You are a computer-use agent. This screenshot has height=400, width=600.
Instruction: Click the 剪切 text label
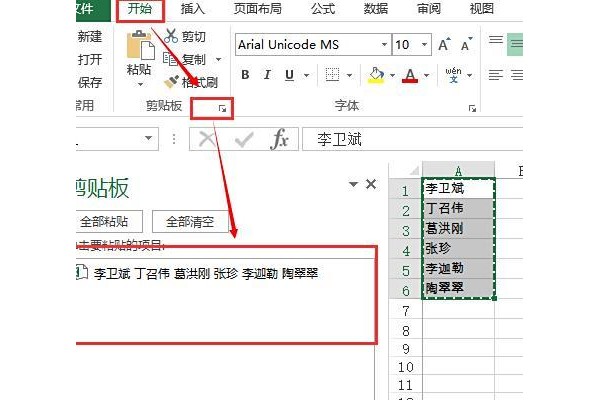click(194, 36)
